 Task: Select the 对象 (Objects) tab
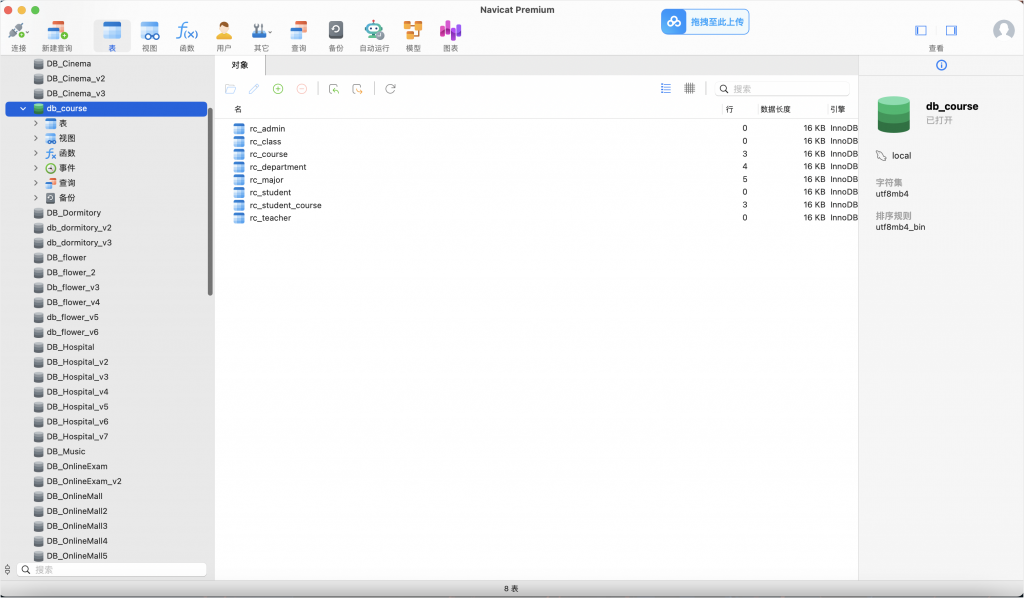240,66
